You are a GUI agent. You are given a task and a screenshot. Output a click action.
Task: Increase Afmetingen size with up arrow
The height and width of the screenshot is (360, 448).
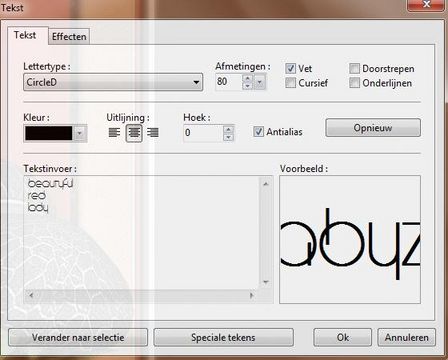(247, 78)
